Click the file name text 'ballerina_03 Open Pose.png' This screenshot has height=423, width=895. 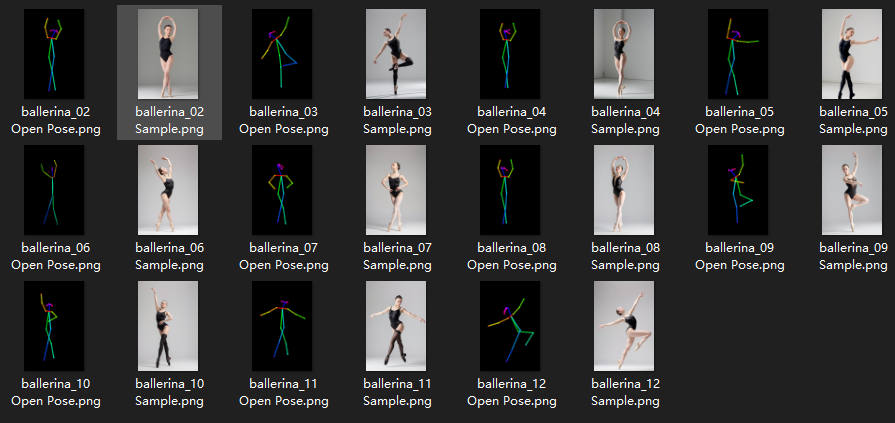(284, 120)
